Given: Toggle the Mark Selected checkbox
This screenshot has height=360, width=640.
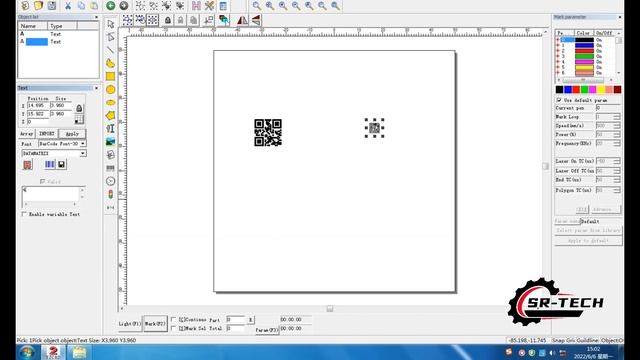Looking at the screenshot, I should click(173, 328).
